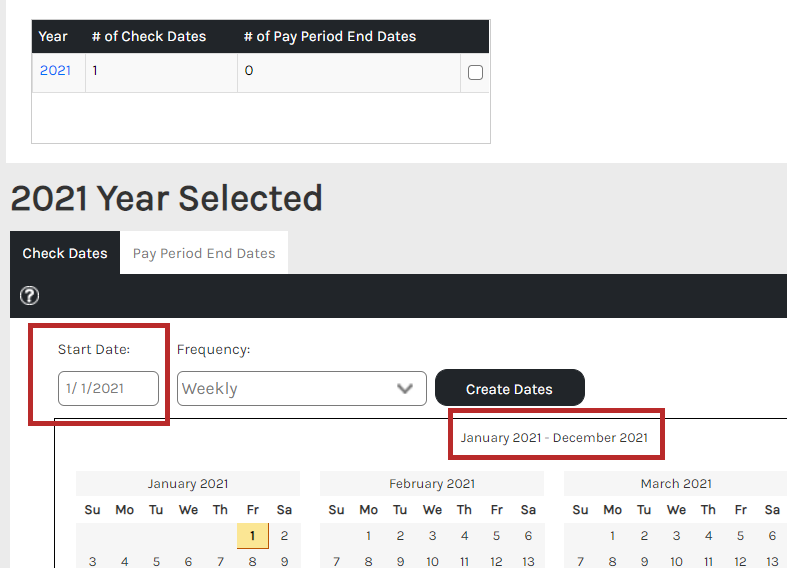The image size is (787, 568).
Task: Select February 1 in the calendar
Action: pos(368,536)
